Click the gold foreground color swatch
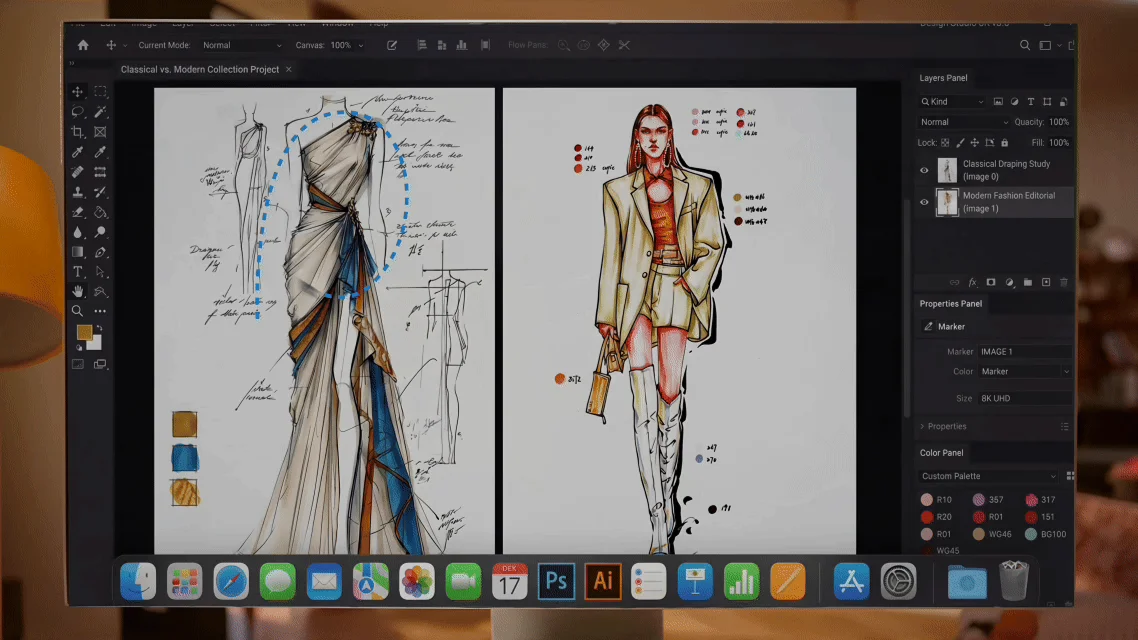1138x640 pixels. tap(84, 332)
